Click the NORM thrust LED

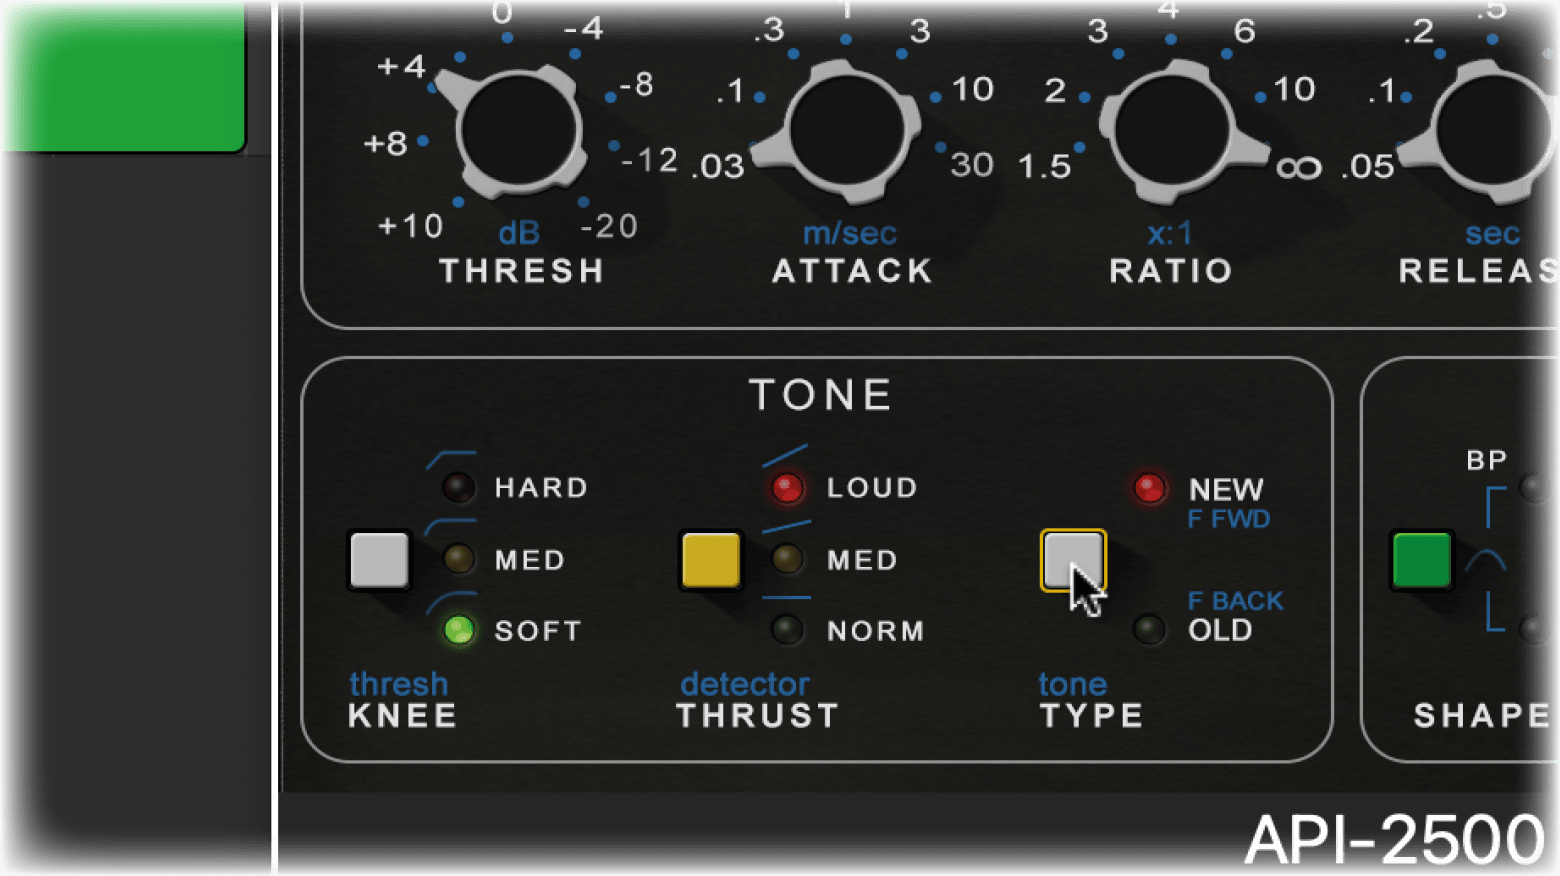[x=787, y=630]
